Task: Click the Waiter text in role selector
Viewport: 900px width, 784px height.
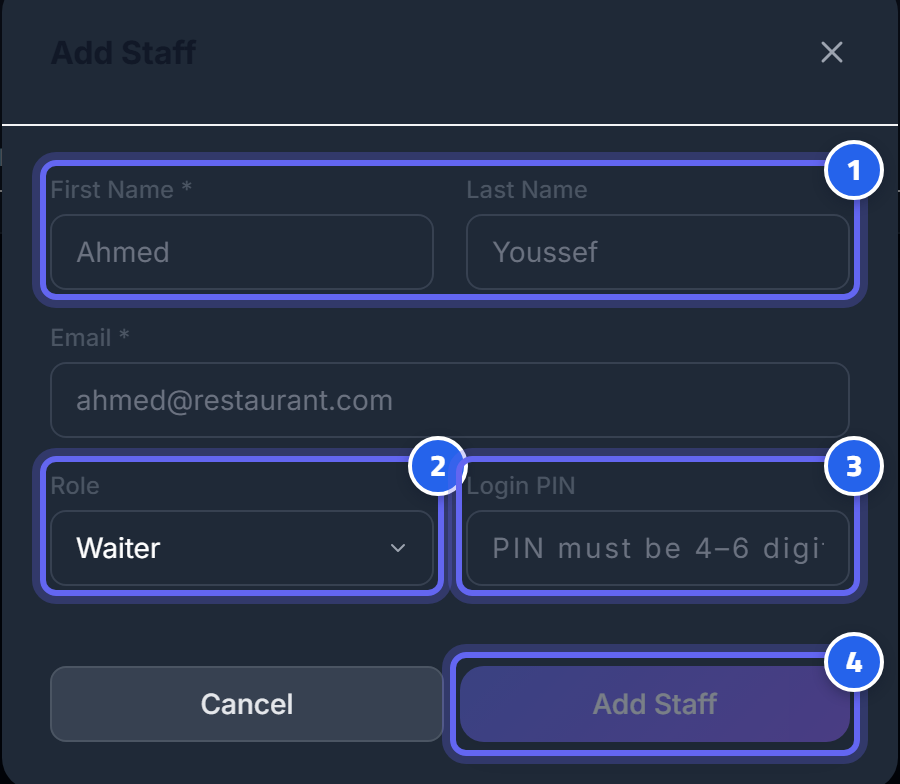Action: click(118, 548)
